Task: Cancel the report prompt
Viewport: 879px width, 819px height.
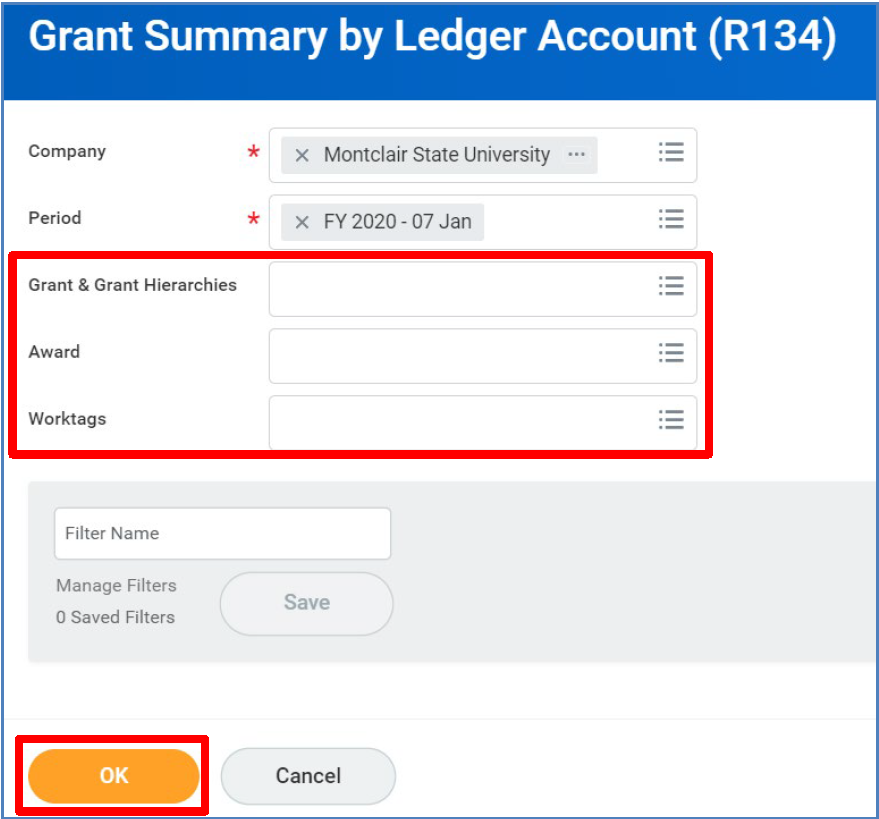Action: (307, 775)
